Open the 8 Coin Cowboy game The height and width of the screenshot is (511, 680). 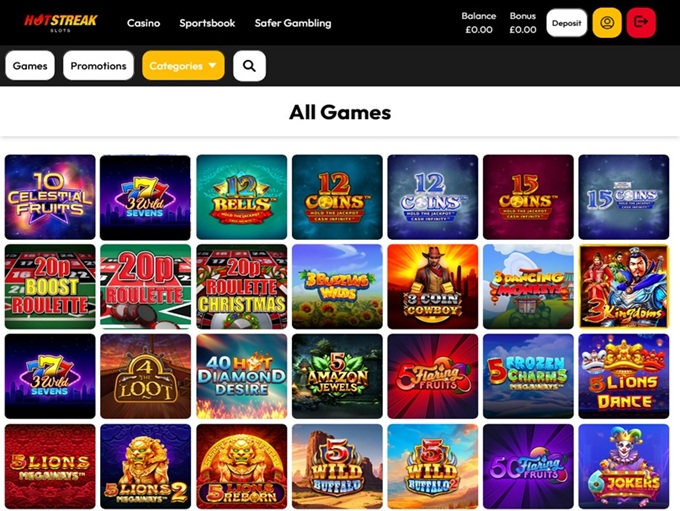click(433, 286)
